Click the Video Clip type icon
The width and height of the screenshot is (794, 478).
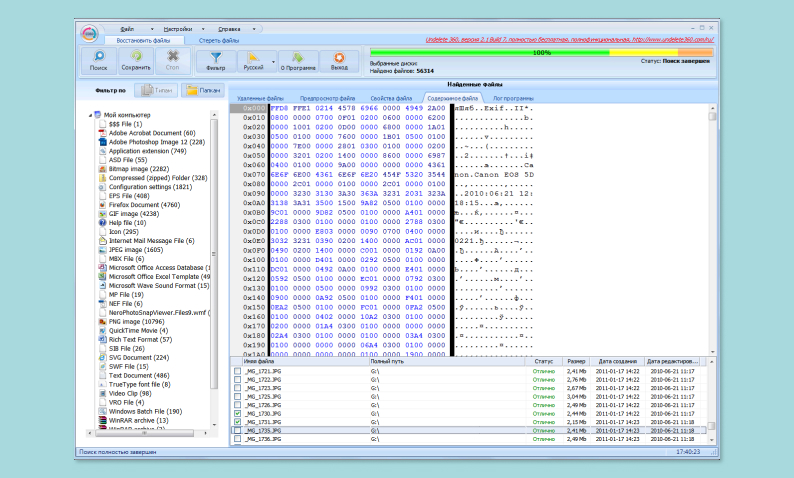103,393
